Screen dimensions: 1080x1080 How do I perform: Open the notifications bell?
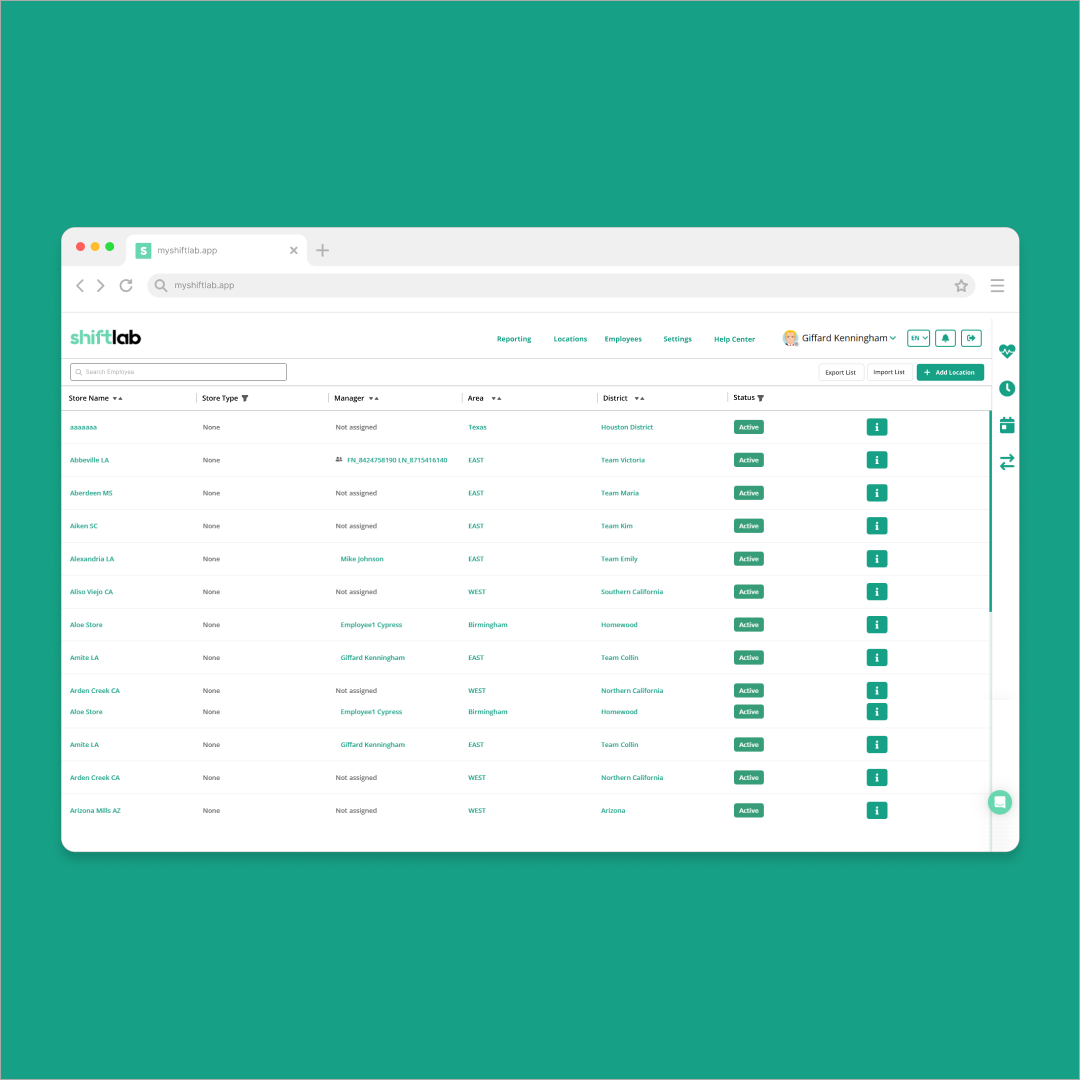(x=945, y=338)
